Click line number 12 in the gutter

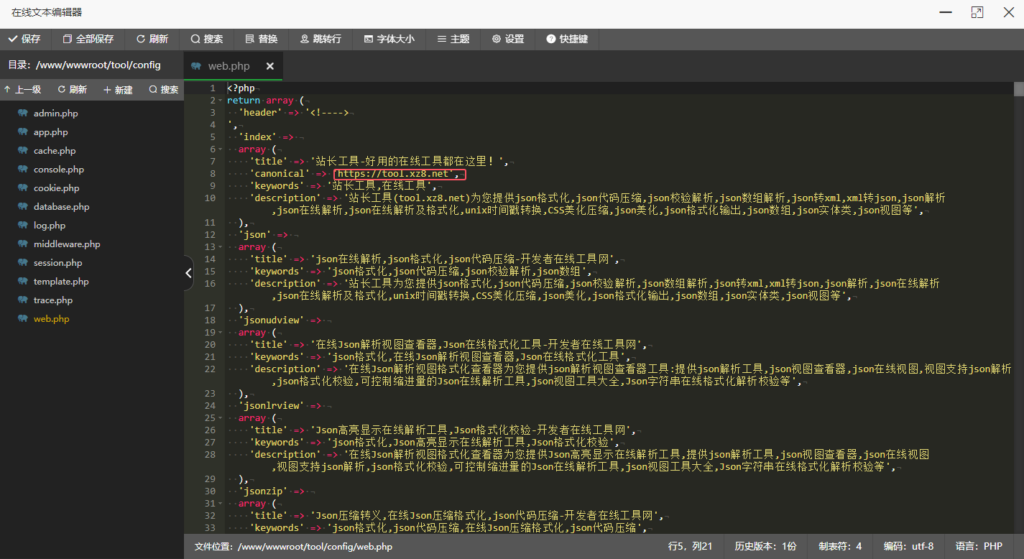[x=210, y=234]
